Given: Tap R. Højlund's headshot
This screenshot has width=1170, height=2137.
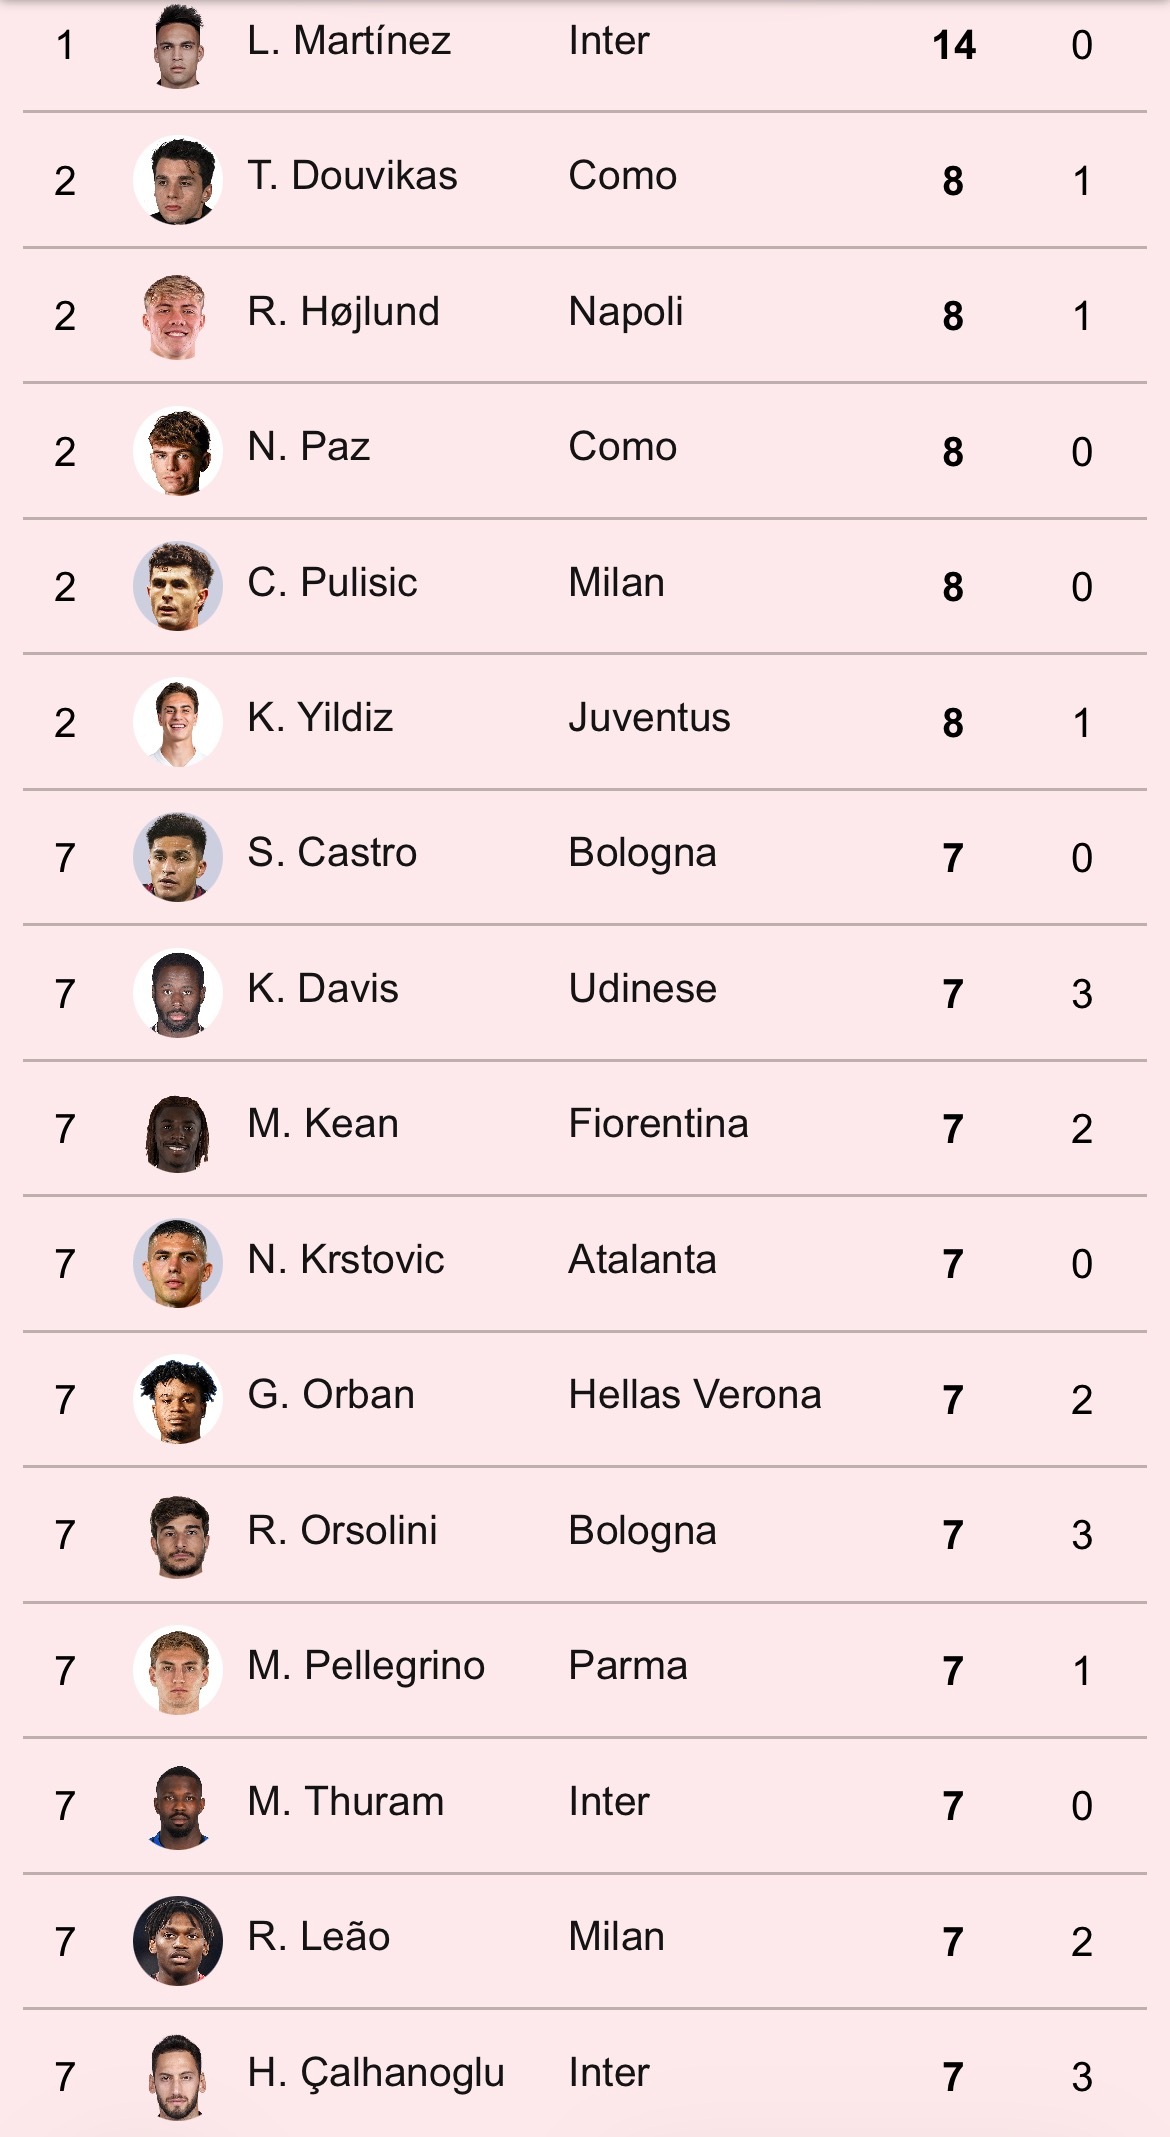Looking at the screenshot, I should 178,316.
